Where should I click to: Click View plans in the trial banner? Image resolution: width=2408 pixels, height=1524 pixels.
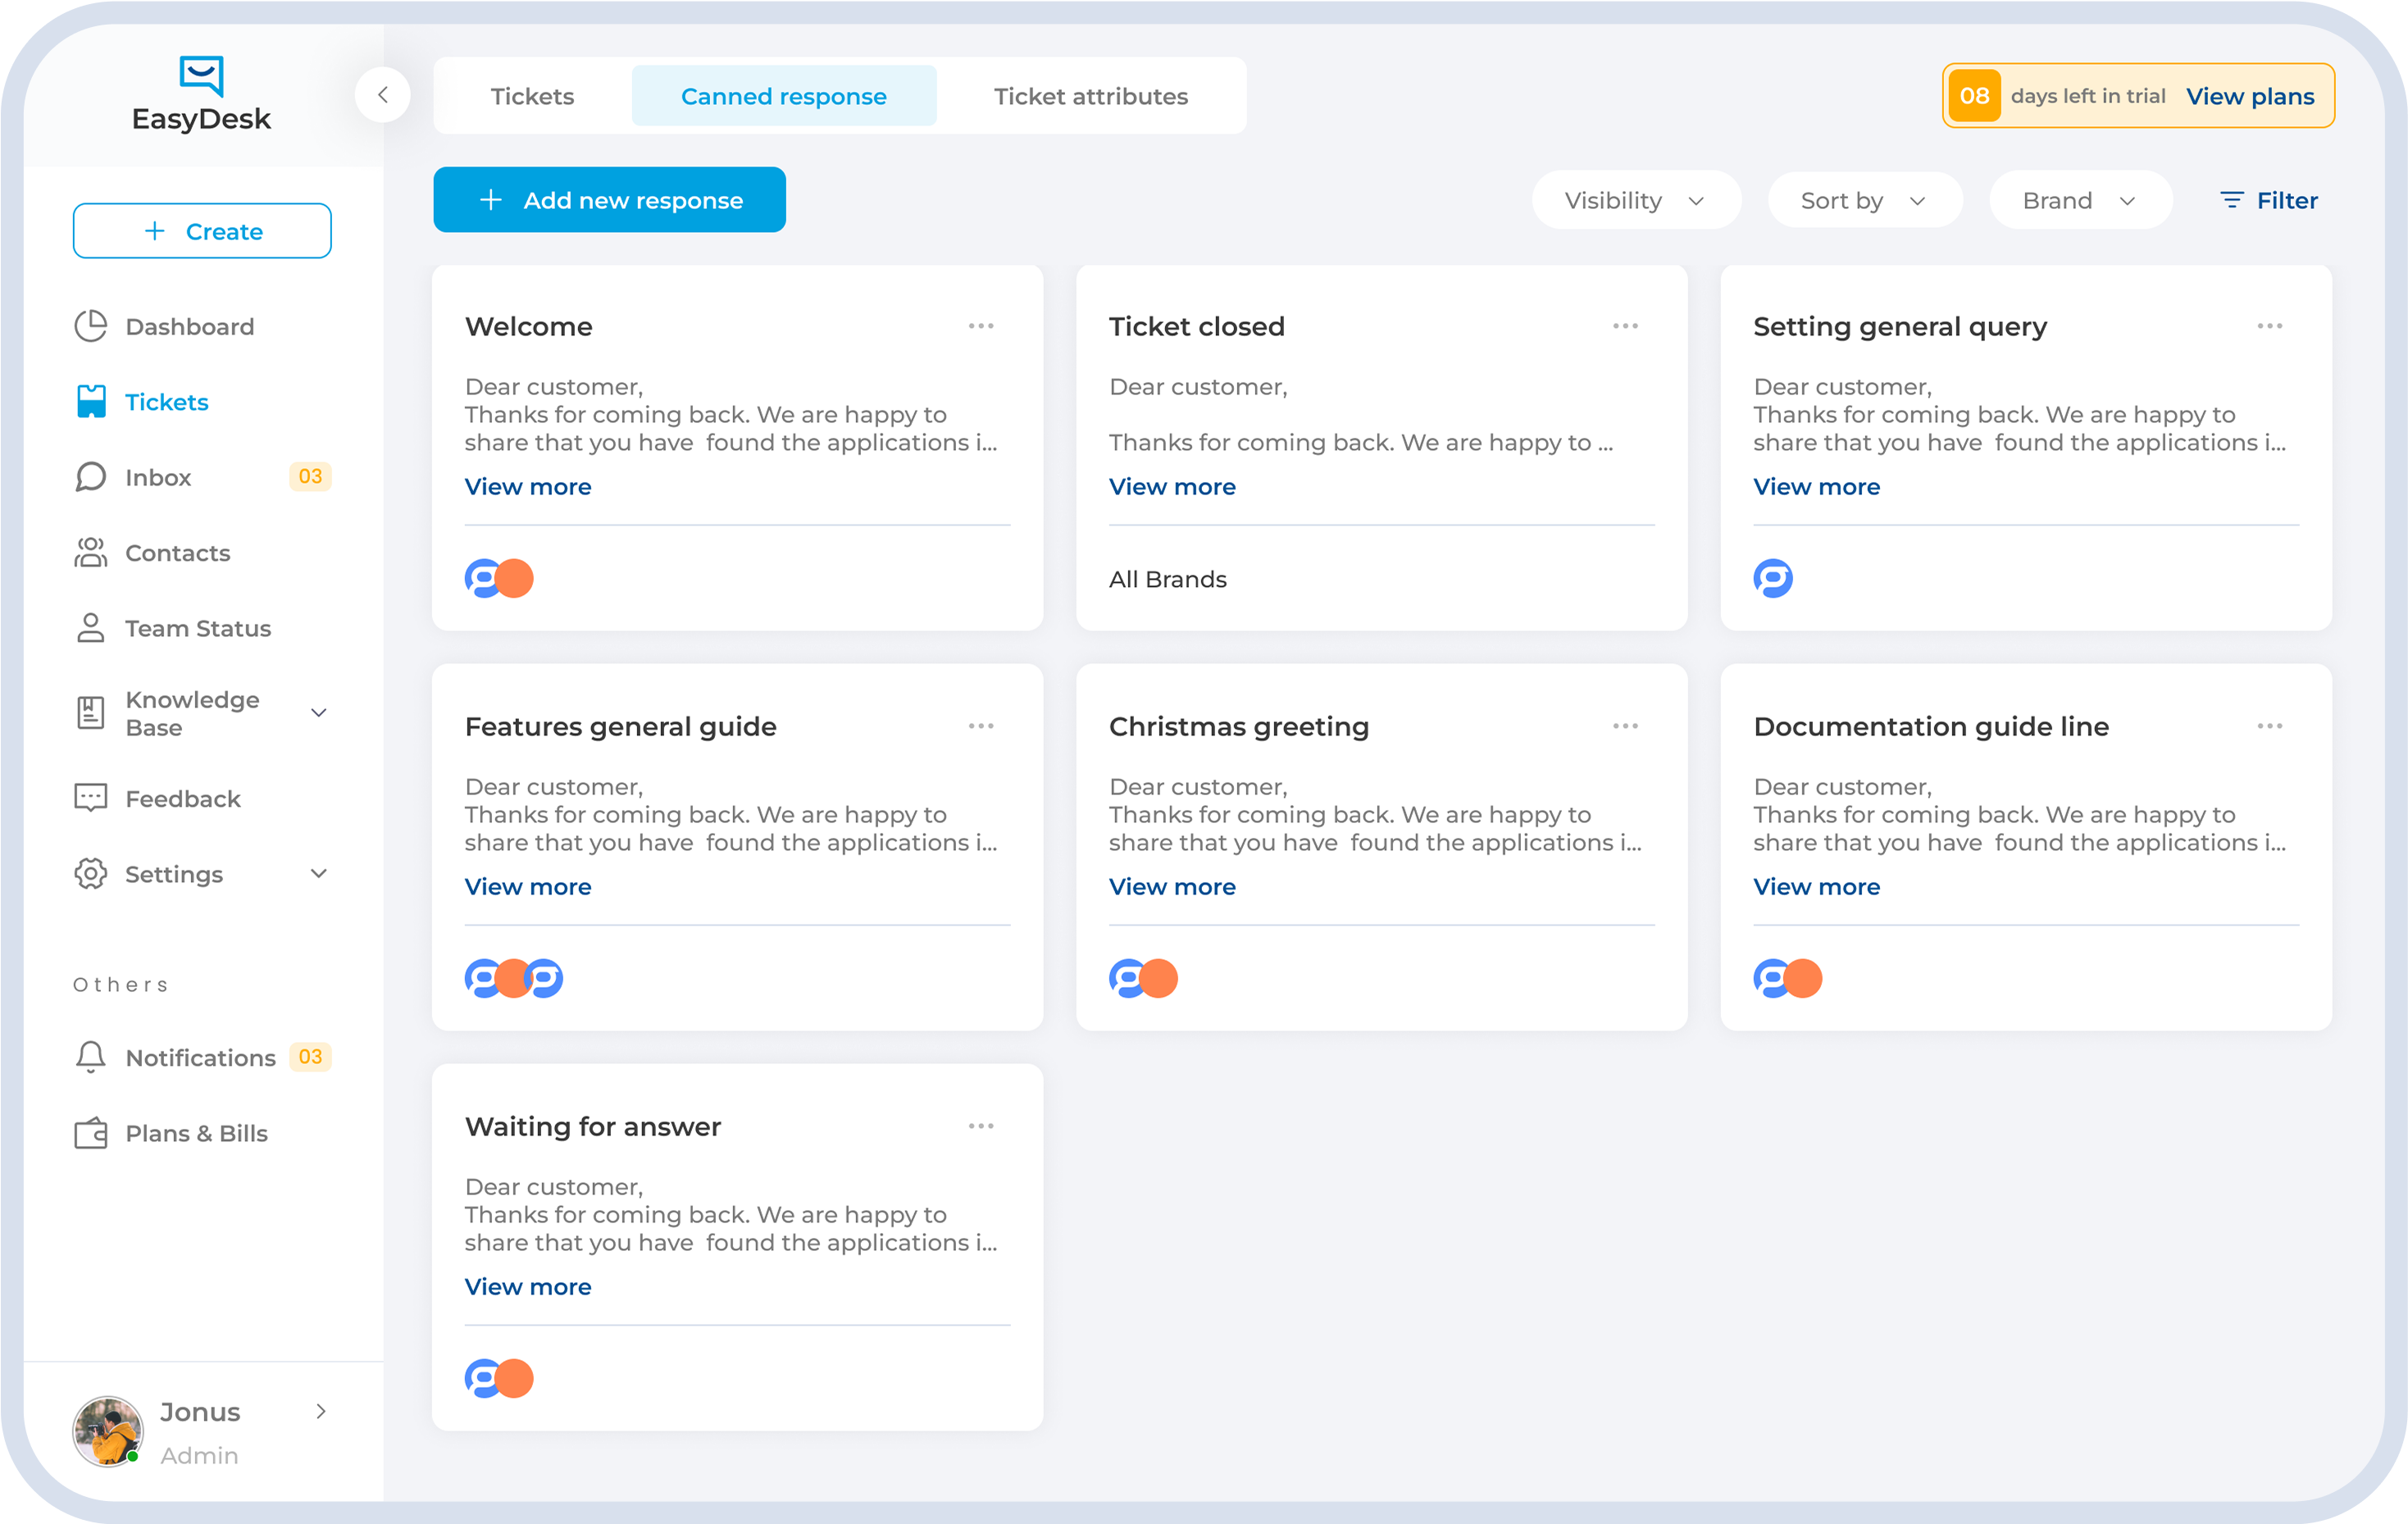[2250, 96]
